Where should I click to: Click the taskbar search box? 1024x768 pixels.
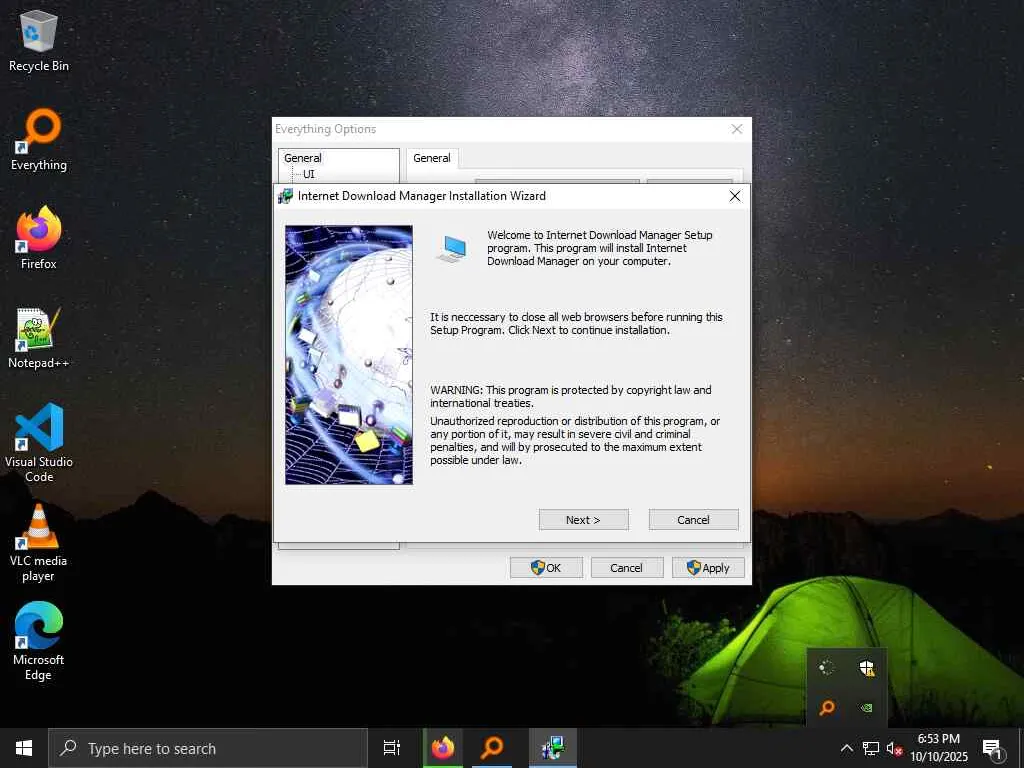[x=208, y=748]
